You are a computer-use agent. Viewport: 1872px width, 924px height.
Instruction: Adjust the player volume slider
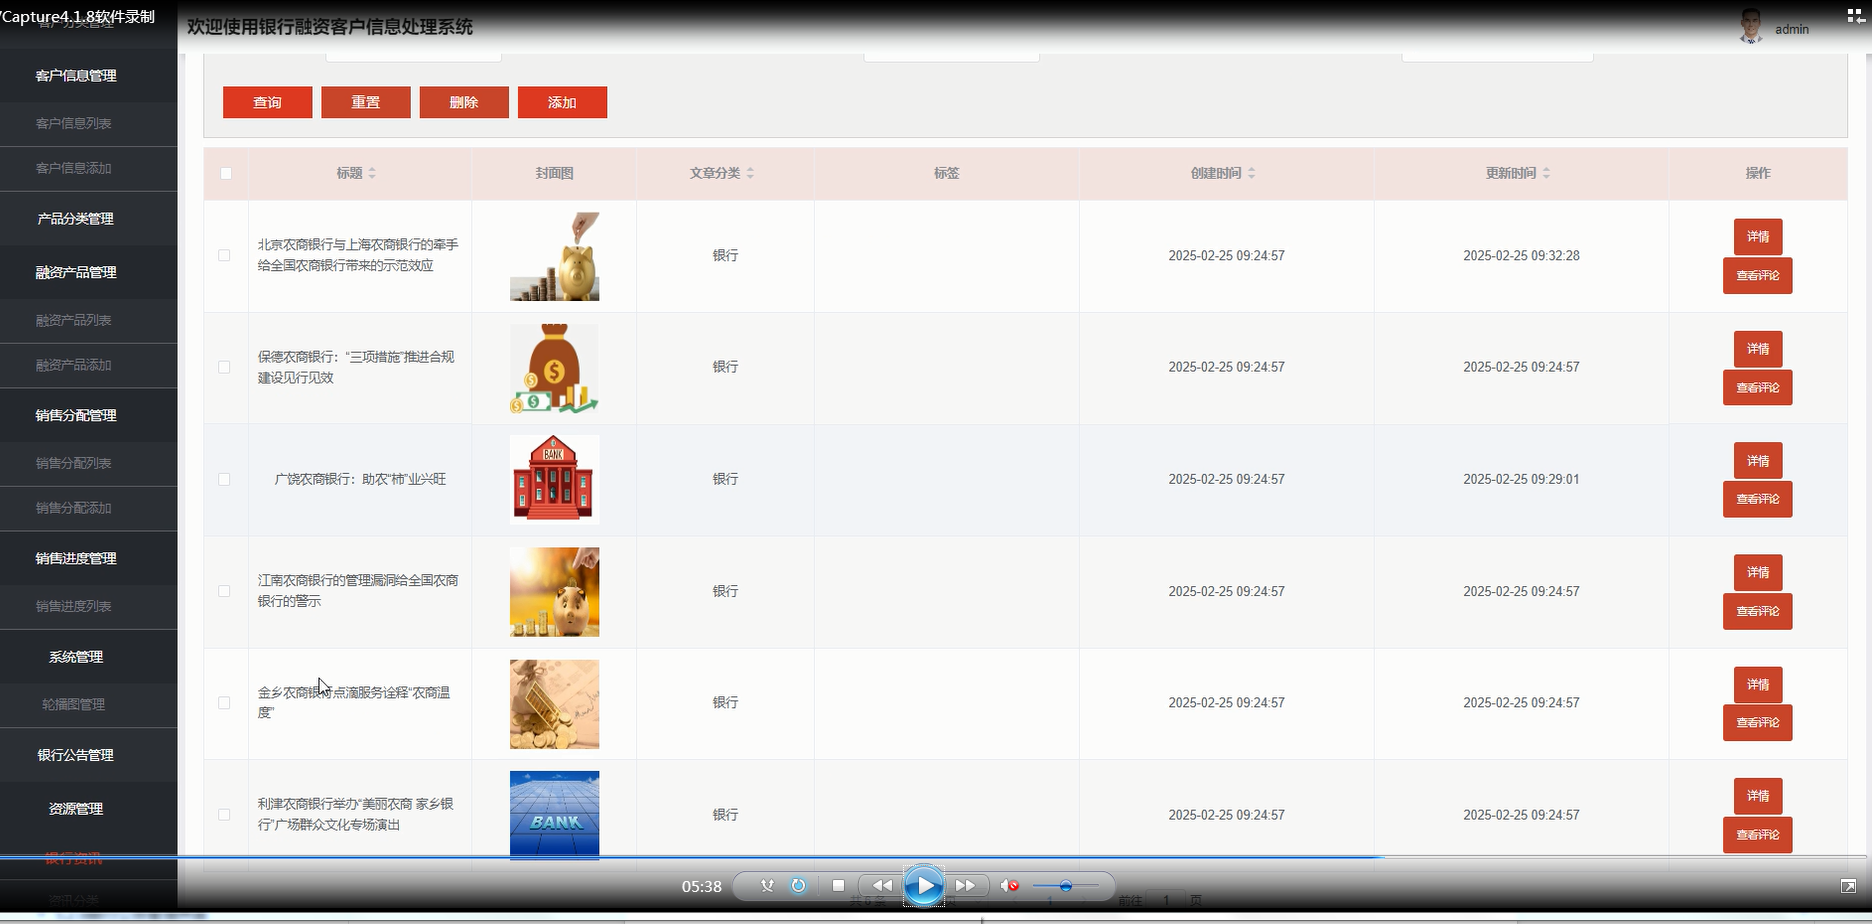pos(1066,886)
